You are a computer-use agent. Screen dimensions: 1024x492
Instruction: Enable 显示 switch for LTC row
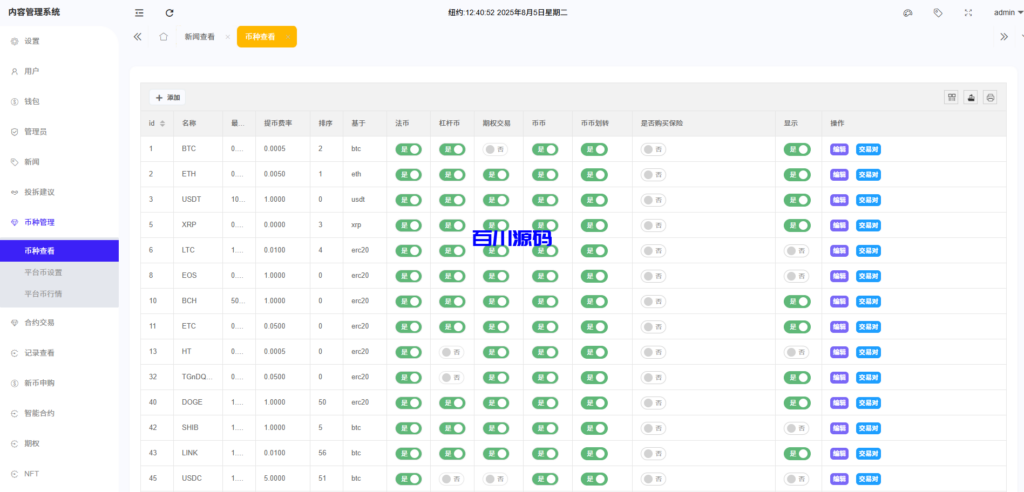tap(796, 250)
